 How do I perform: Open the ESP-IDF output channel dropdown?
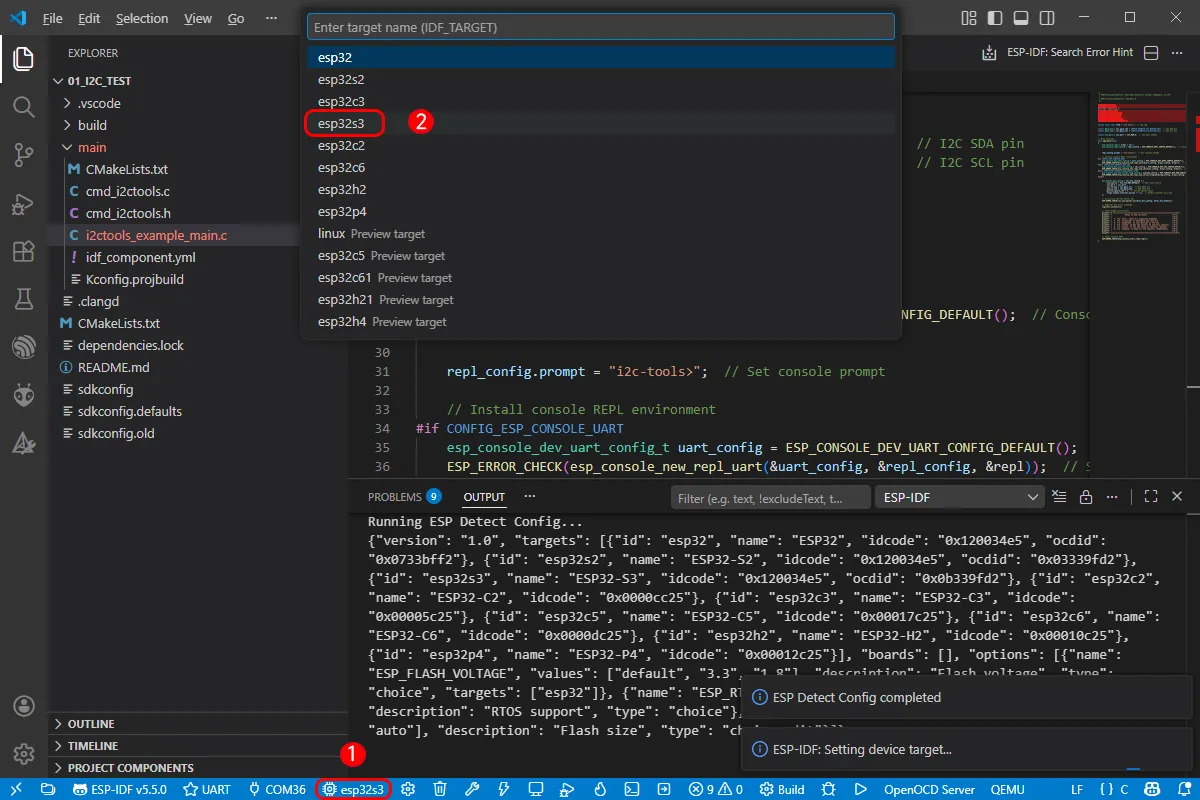959,497
